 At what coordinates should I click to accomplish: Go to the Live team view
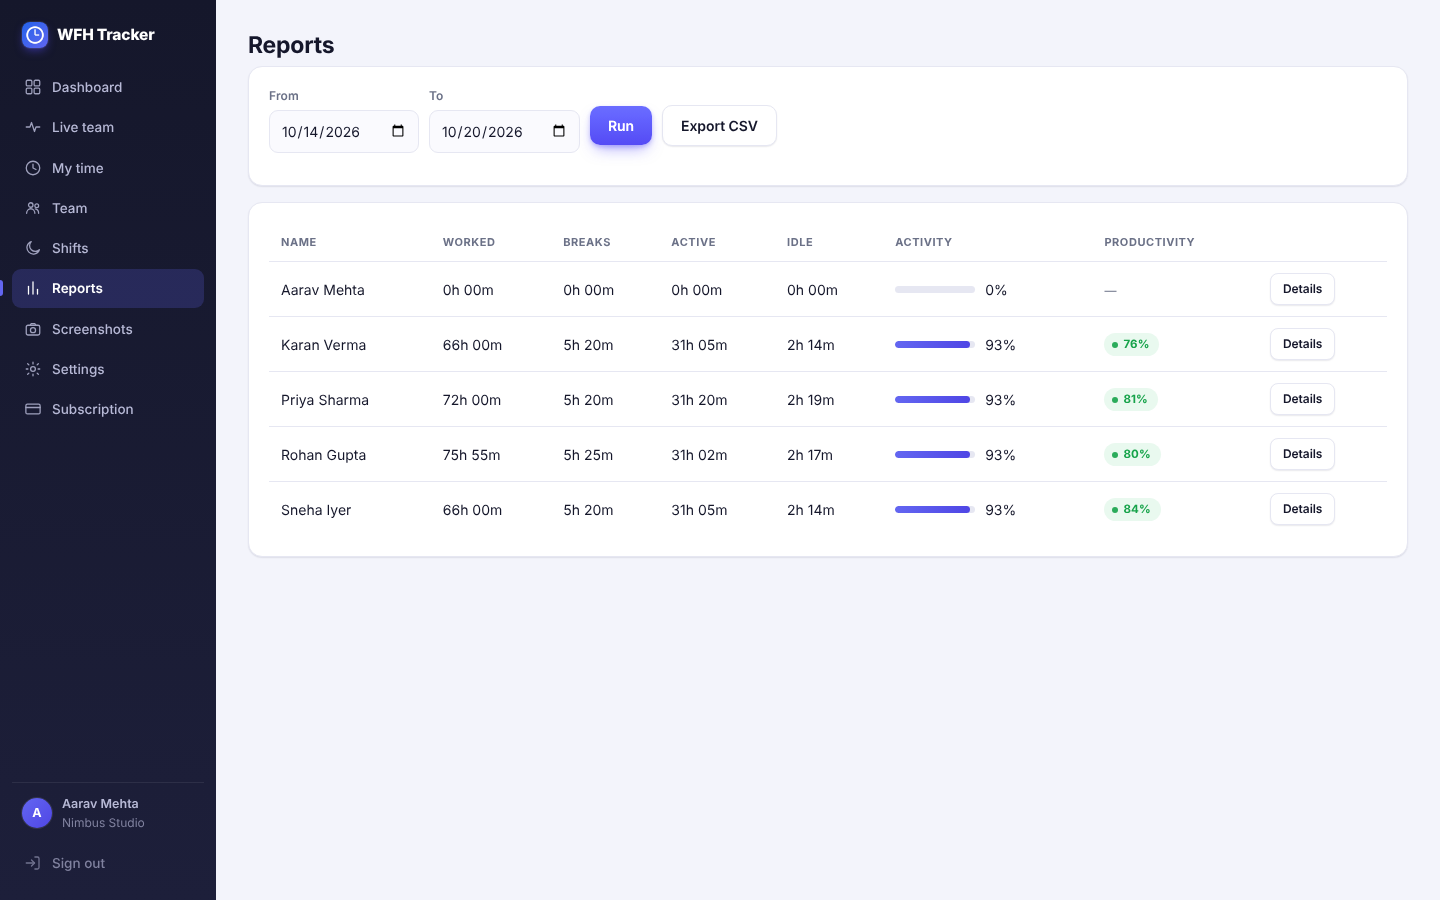[x=108, y=127]
